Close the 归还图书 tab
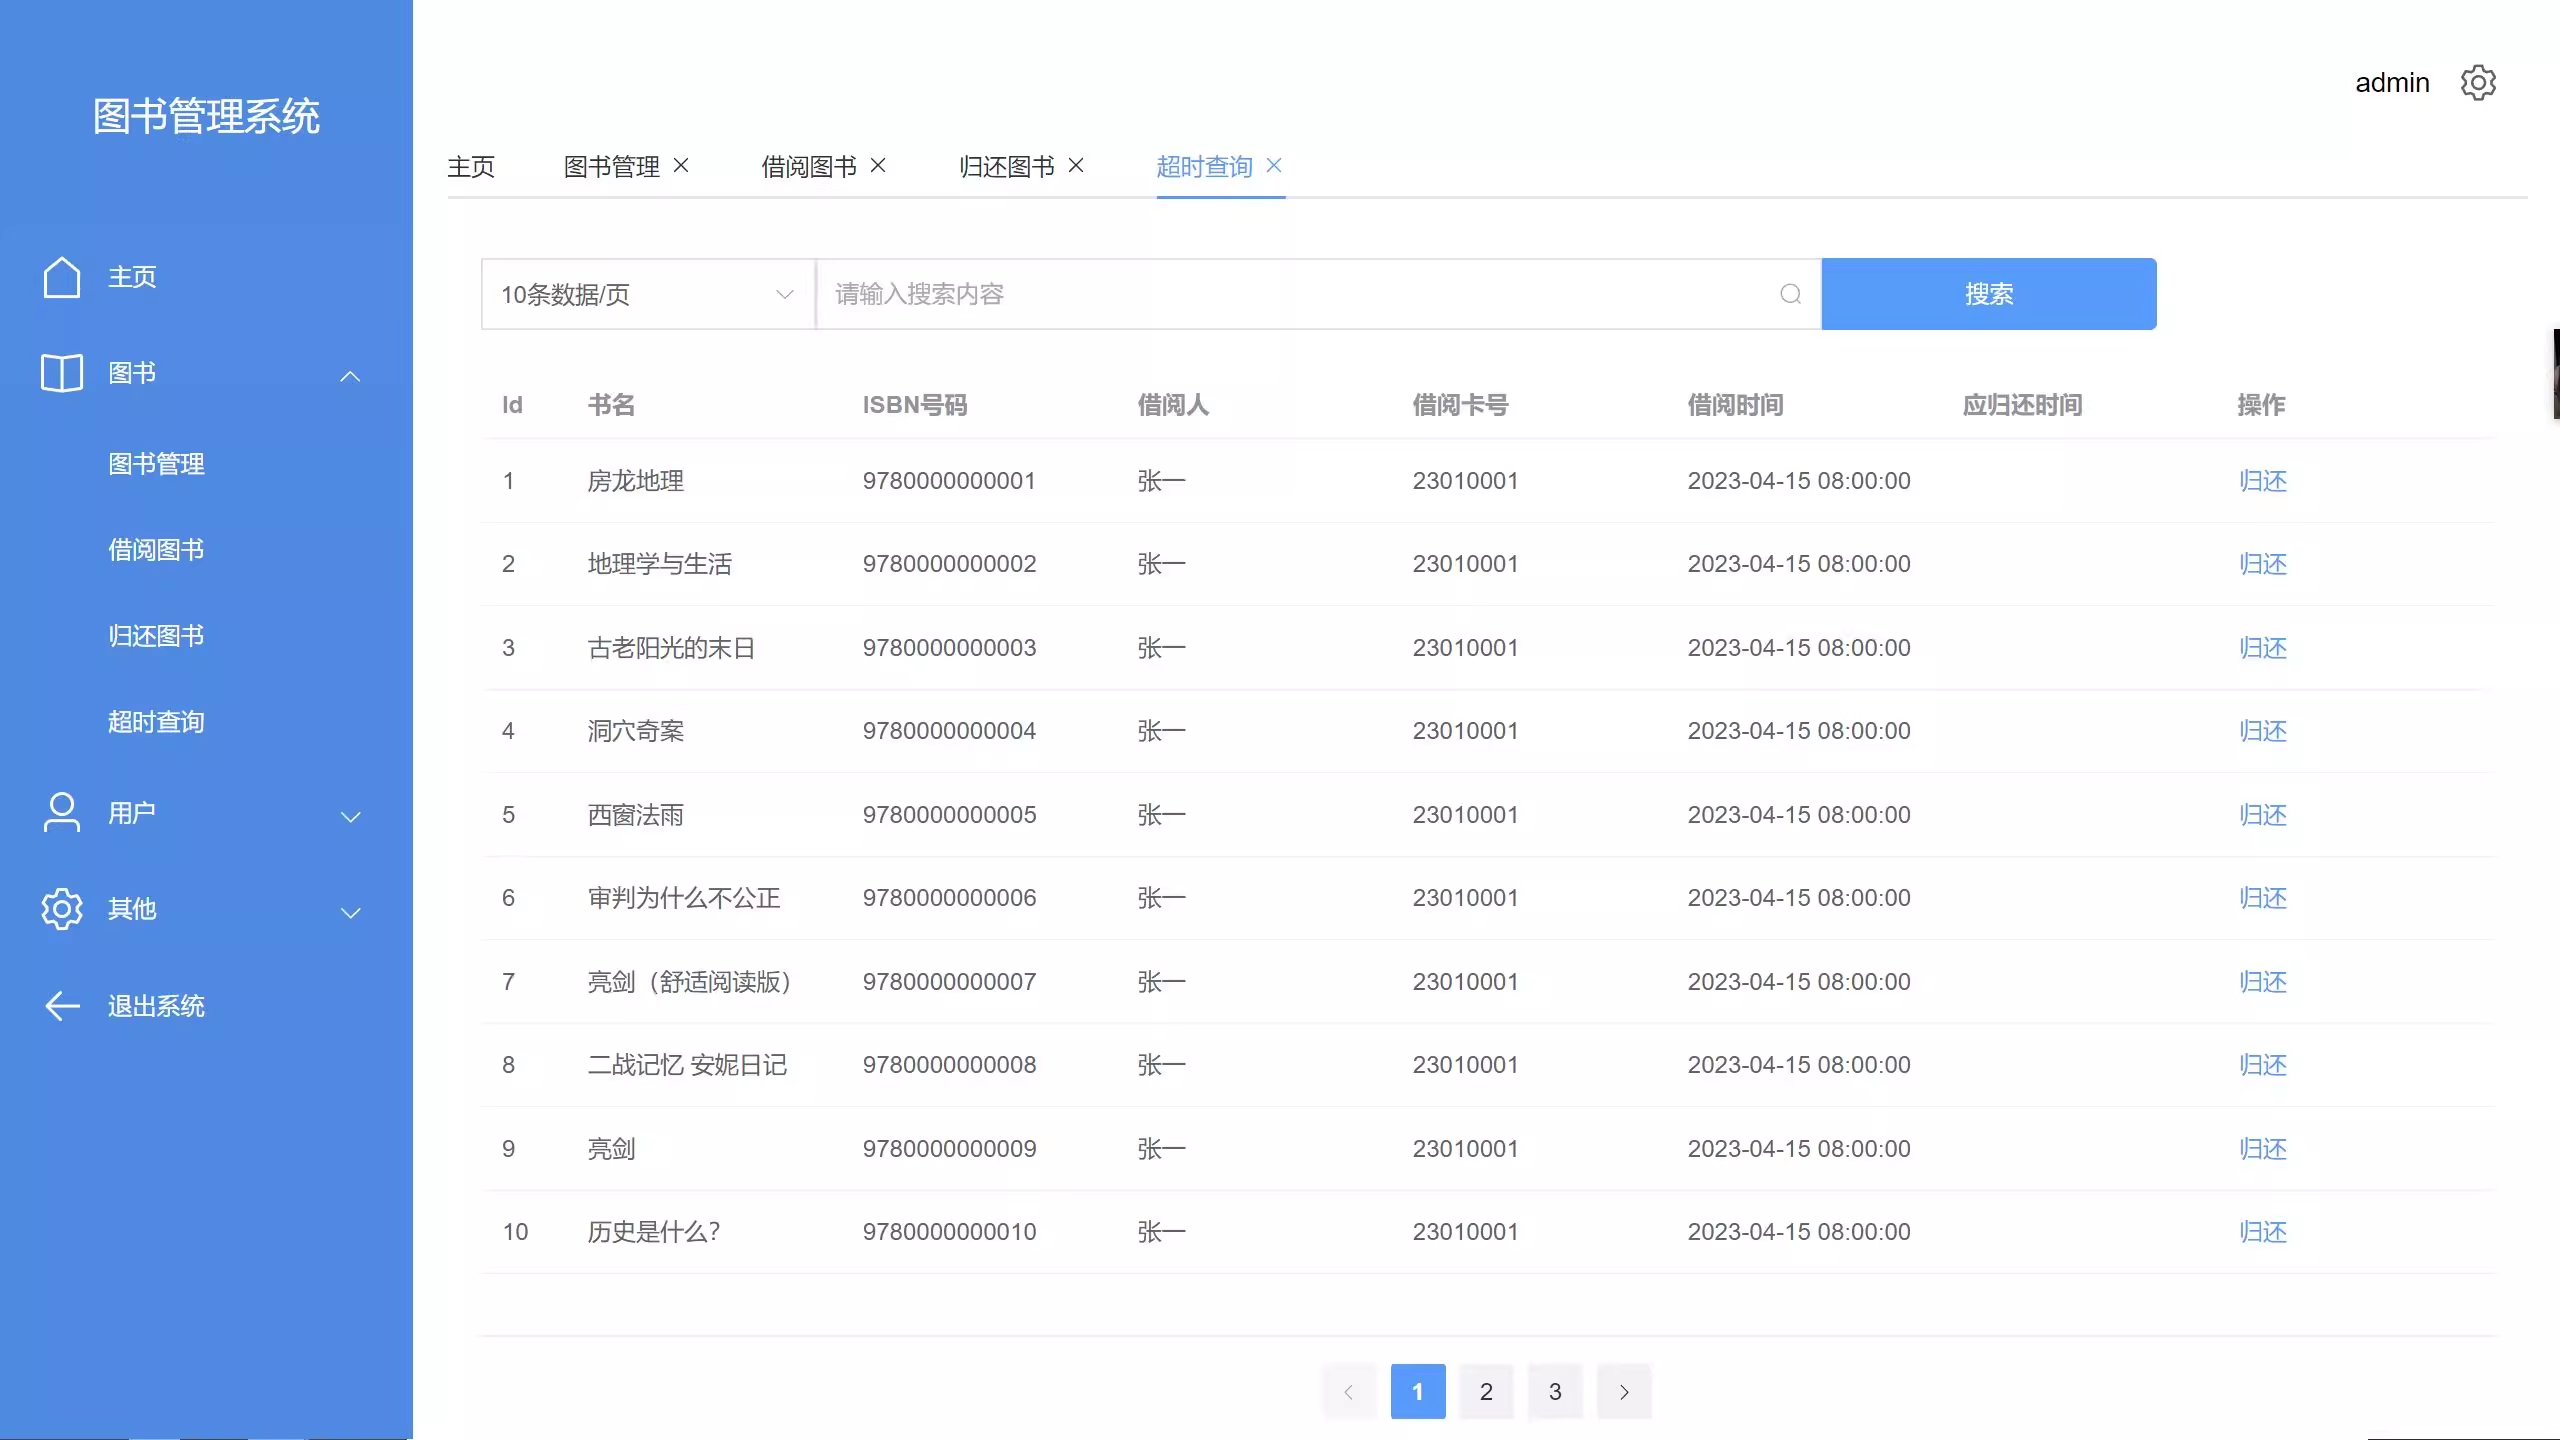Image resolution: width=2560 pixels, height=1440 pixels. point(1076,165)
